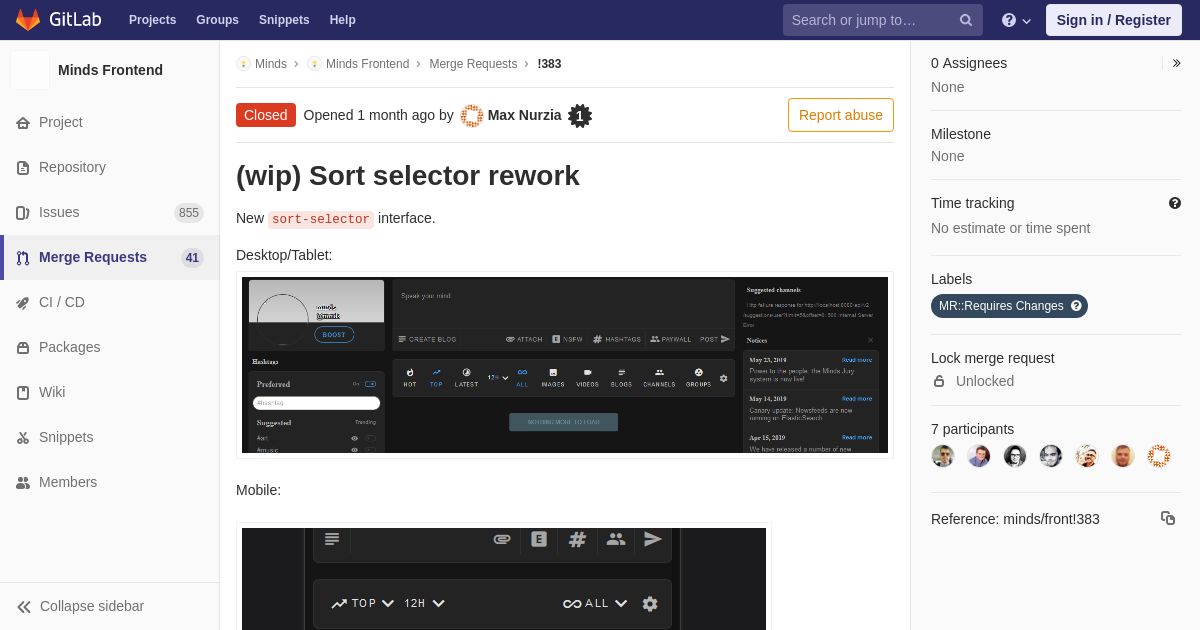
Task: Focus the Search or jump to field
Action: point(883,20)
